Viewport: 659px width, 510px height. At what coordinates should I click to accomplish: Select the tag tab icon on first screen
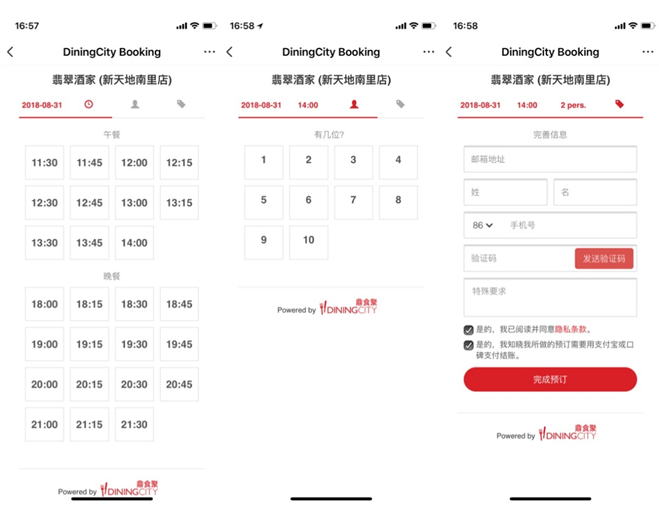click(181, 104)
